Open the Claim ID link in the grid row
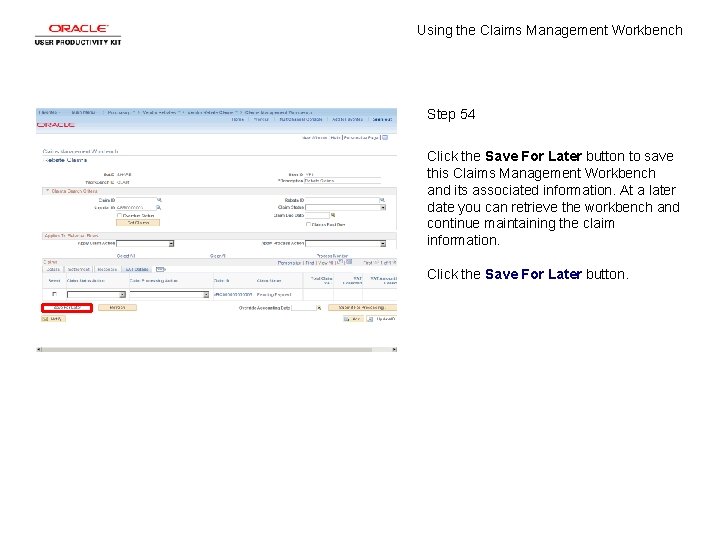This screenshot has width=720, height=540. pos(233,294)
